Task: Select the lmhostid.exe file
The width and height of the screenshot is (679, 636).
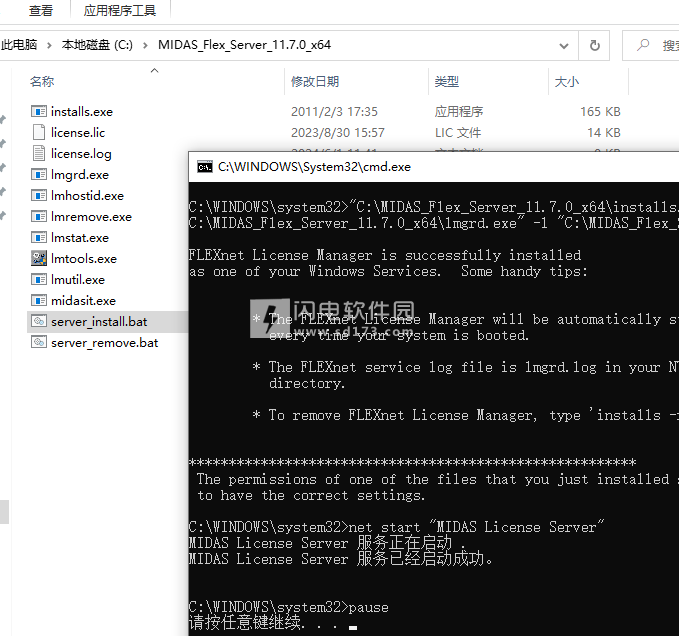Action: click(x=87, y=196)
